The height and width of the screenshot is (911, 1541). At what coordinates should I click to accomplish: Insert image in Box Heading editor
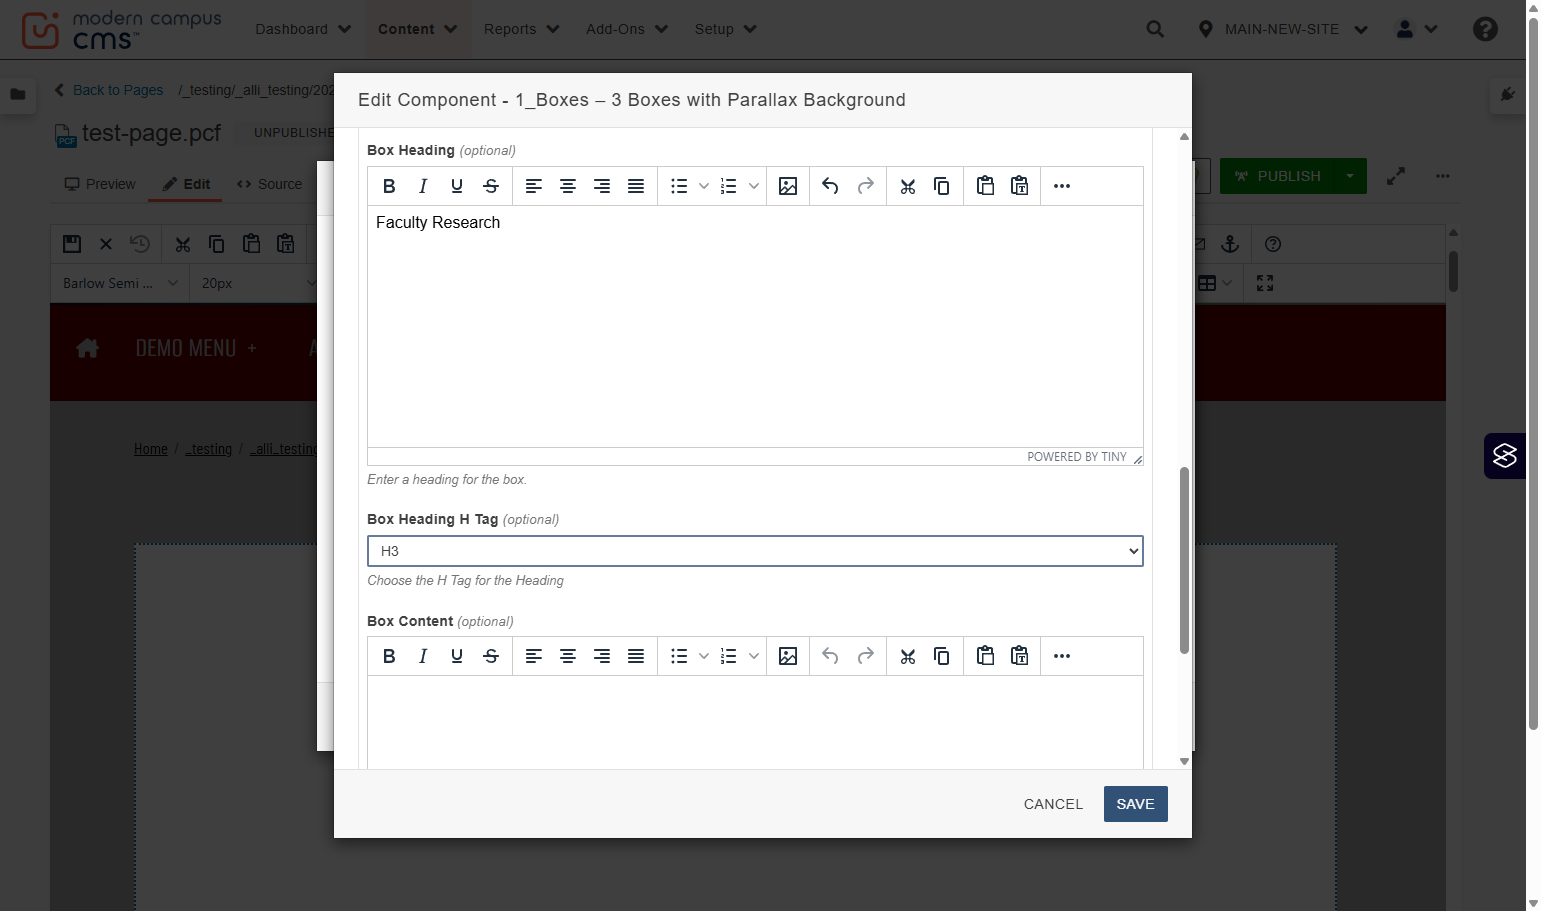788,186
